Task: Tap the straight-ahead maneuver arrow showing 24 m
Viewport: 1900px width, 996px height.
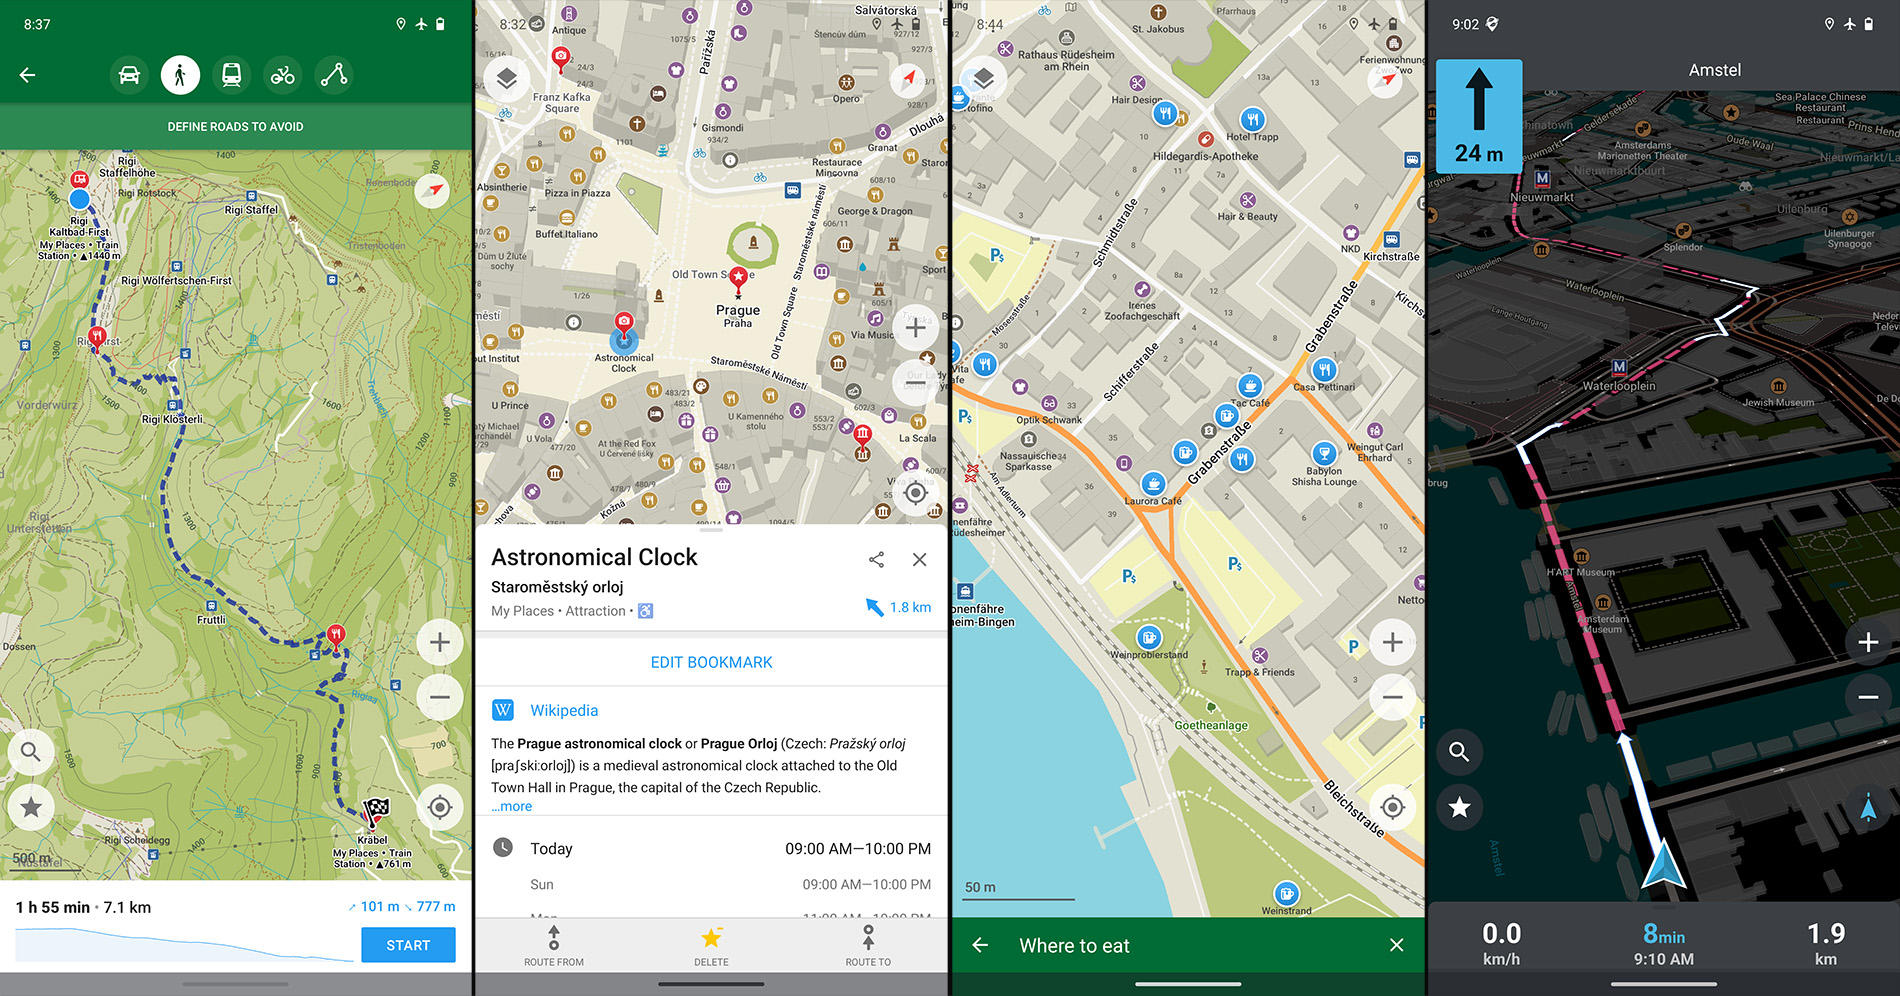Action: click(1479, 115)
